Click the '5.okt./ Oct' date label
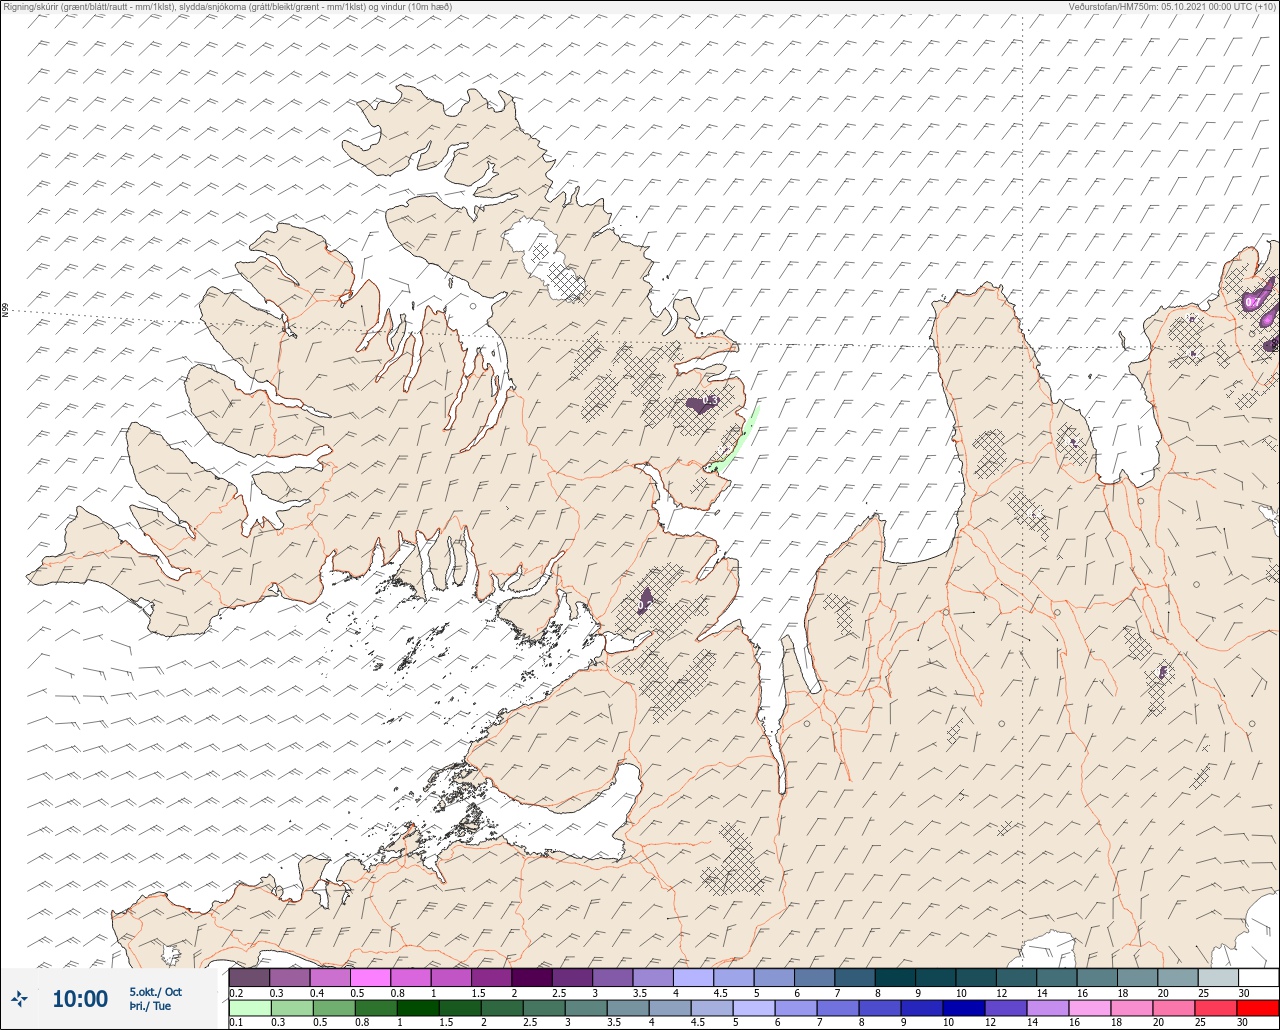 click(155, 992)
